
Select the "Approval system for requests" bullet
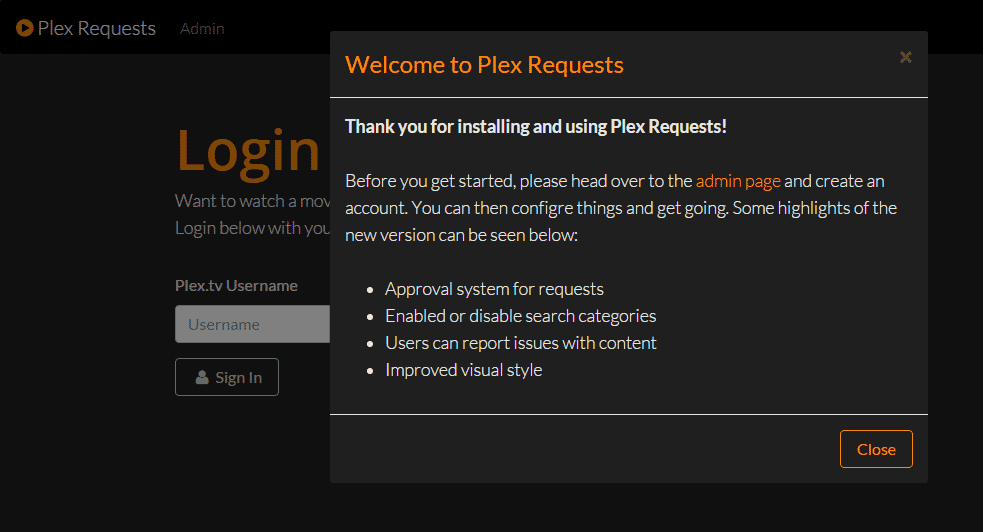494,289
